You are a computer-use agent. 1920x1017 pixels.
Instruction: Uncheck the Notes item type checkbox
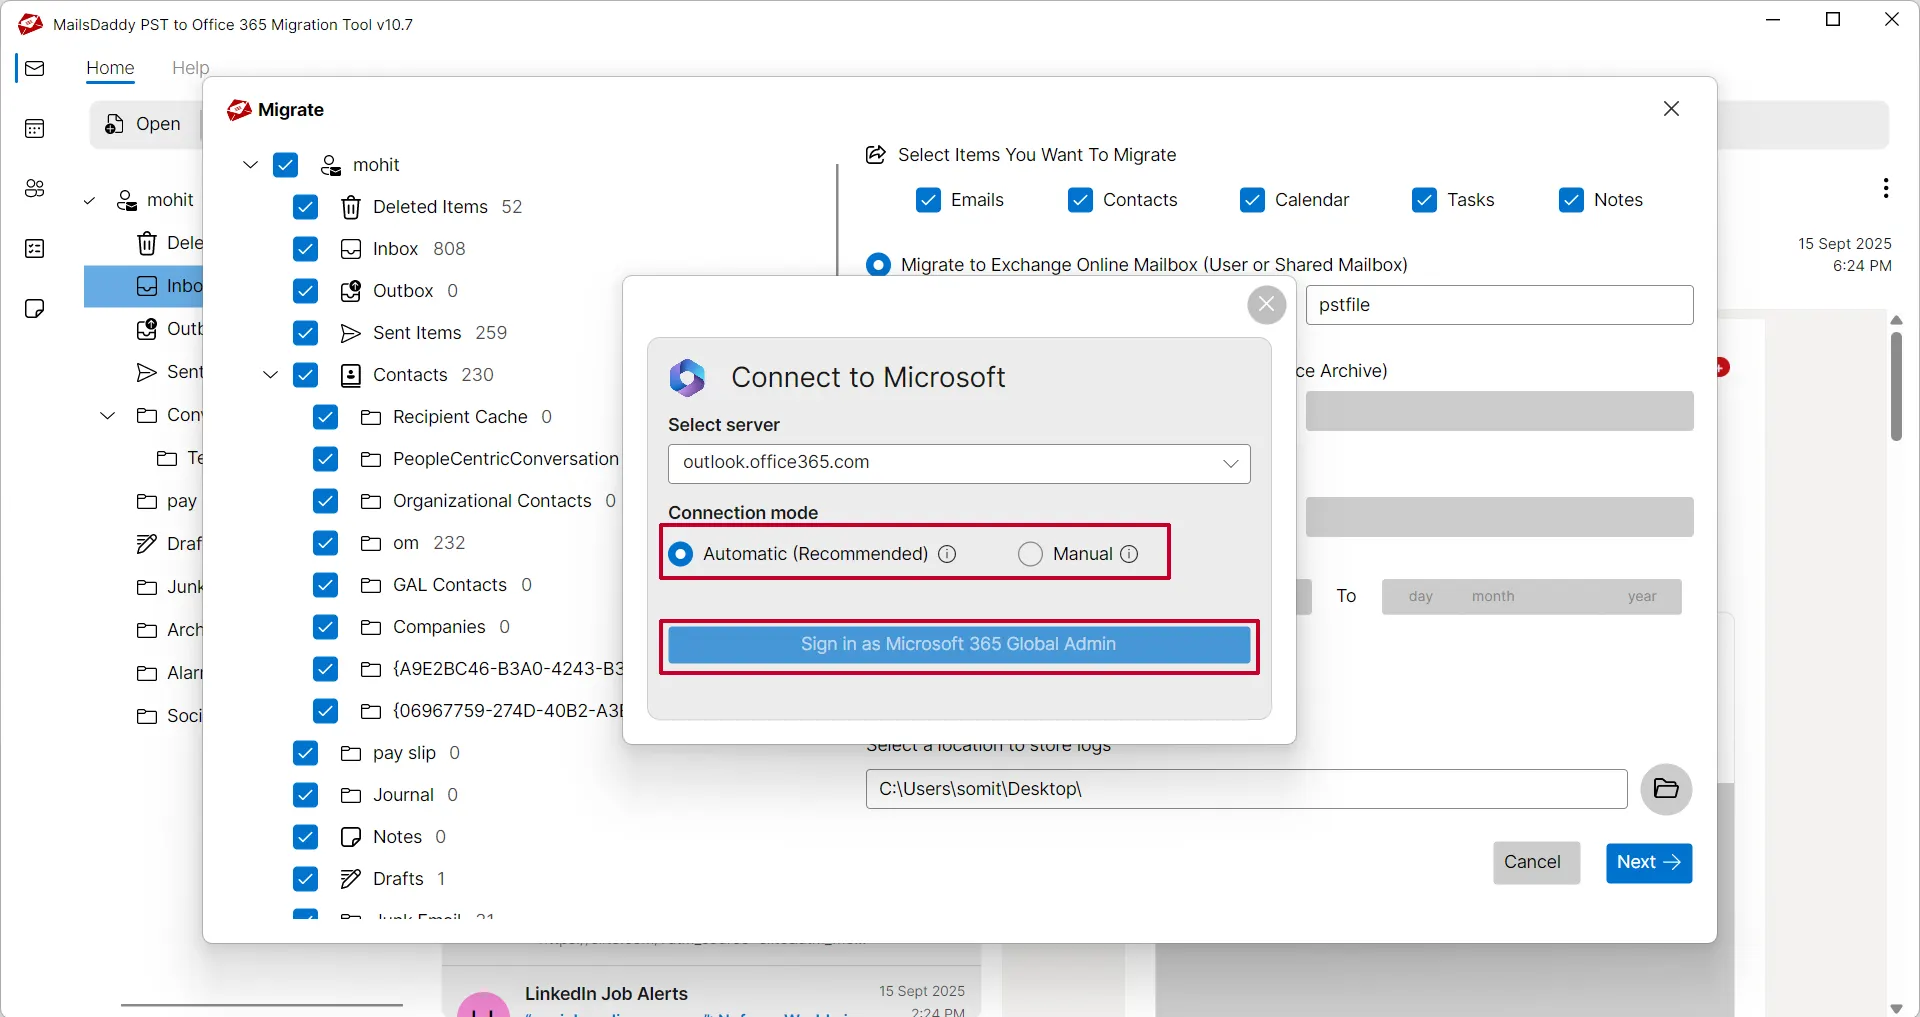coord(1571,200)
